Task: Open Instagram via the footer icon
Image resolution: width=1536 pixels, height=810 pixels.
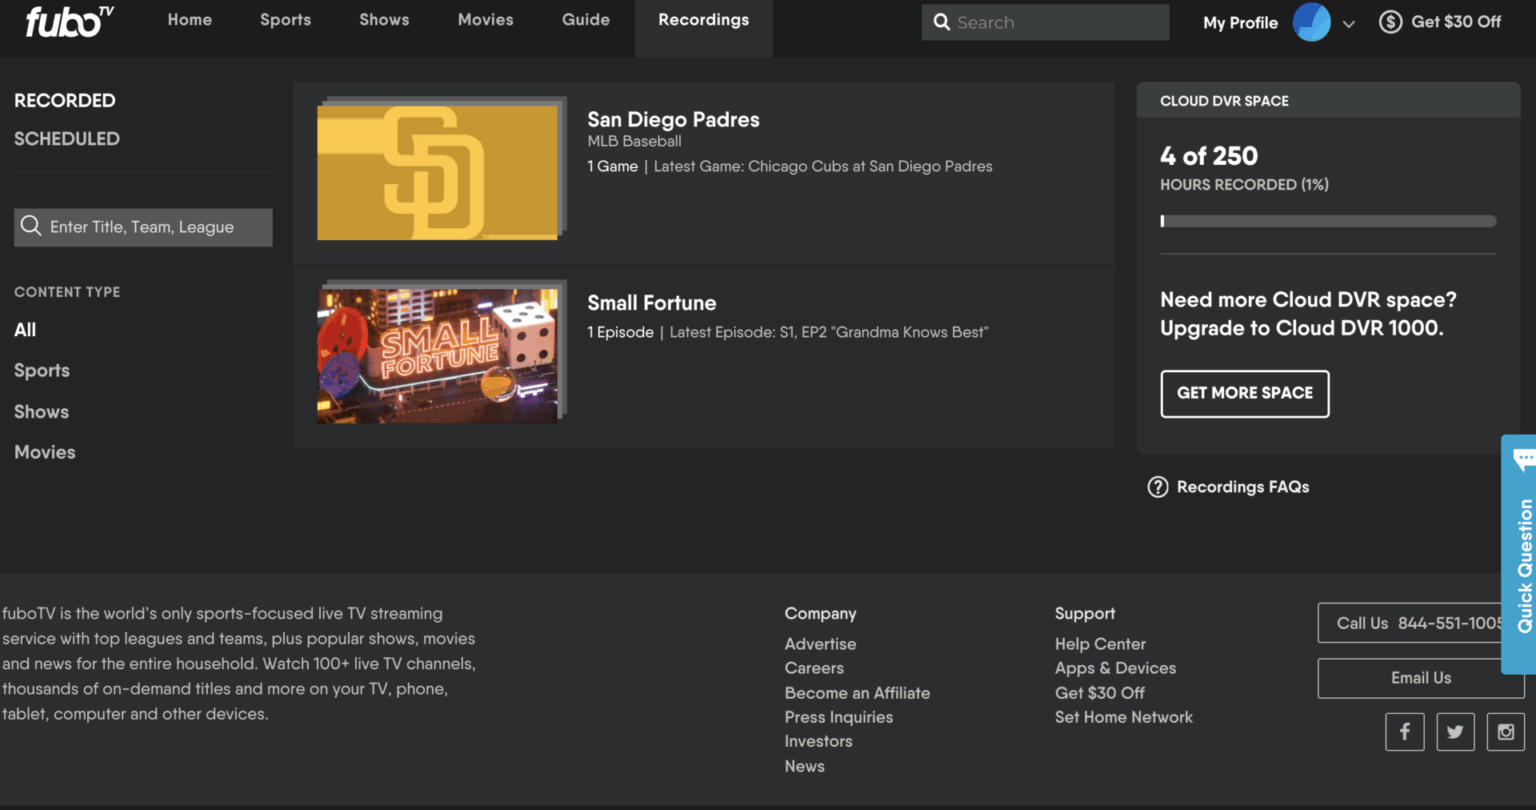Action: (x=1506, y=731)
